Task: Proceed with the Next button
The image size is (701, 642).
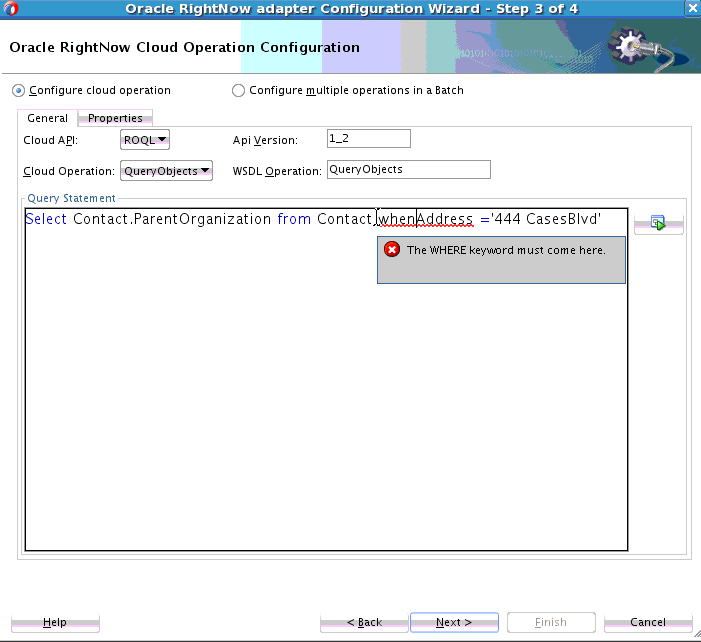Action: (x=454, y=622)
